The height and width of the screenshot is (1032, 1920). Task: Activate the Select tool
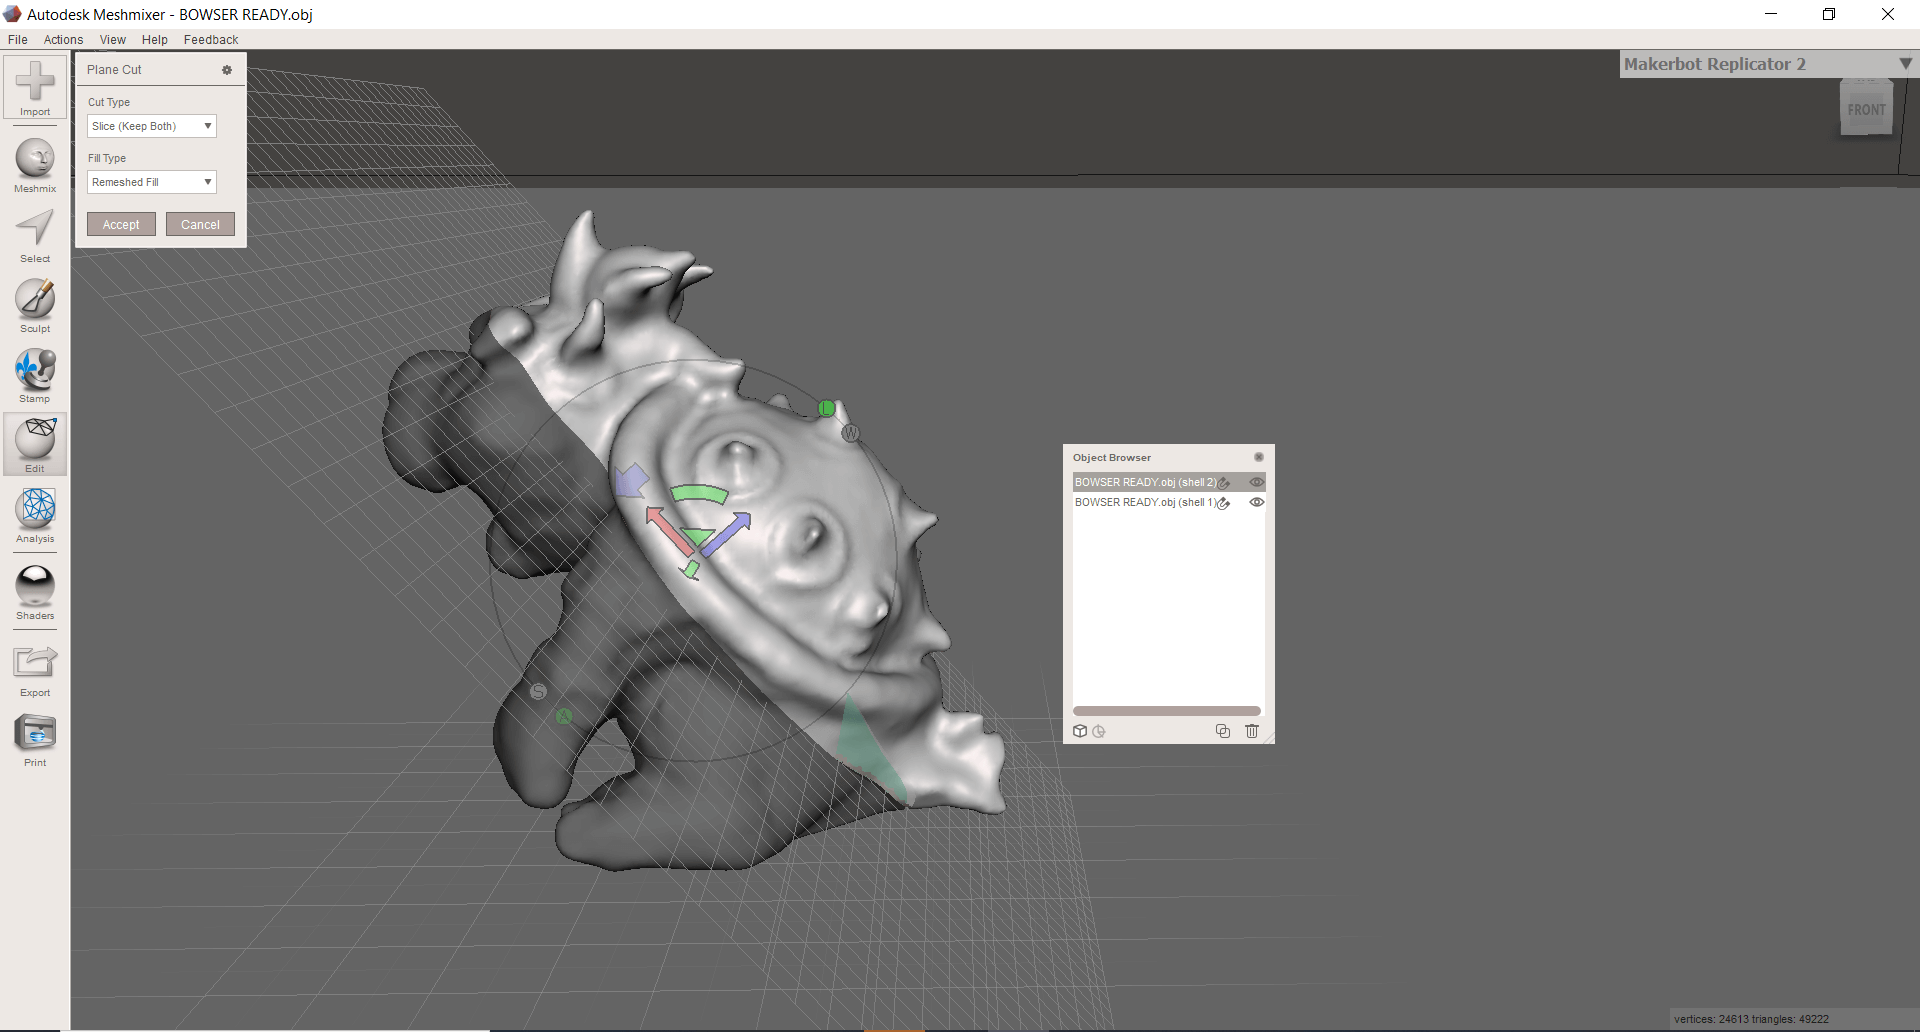click(x=35, y=236)
